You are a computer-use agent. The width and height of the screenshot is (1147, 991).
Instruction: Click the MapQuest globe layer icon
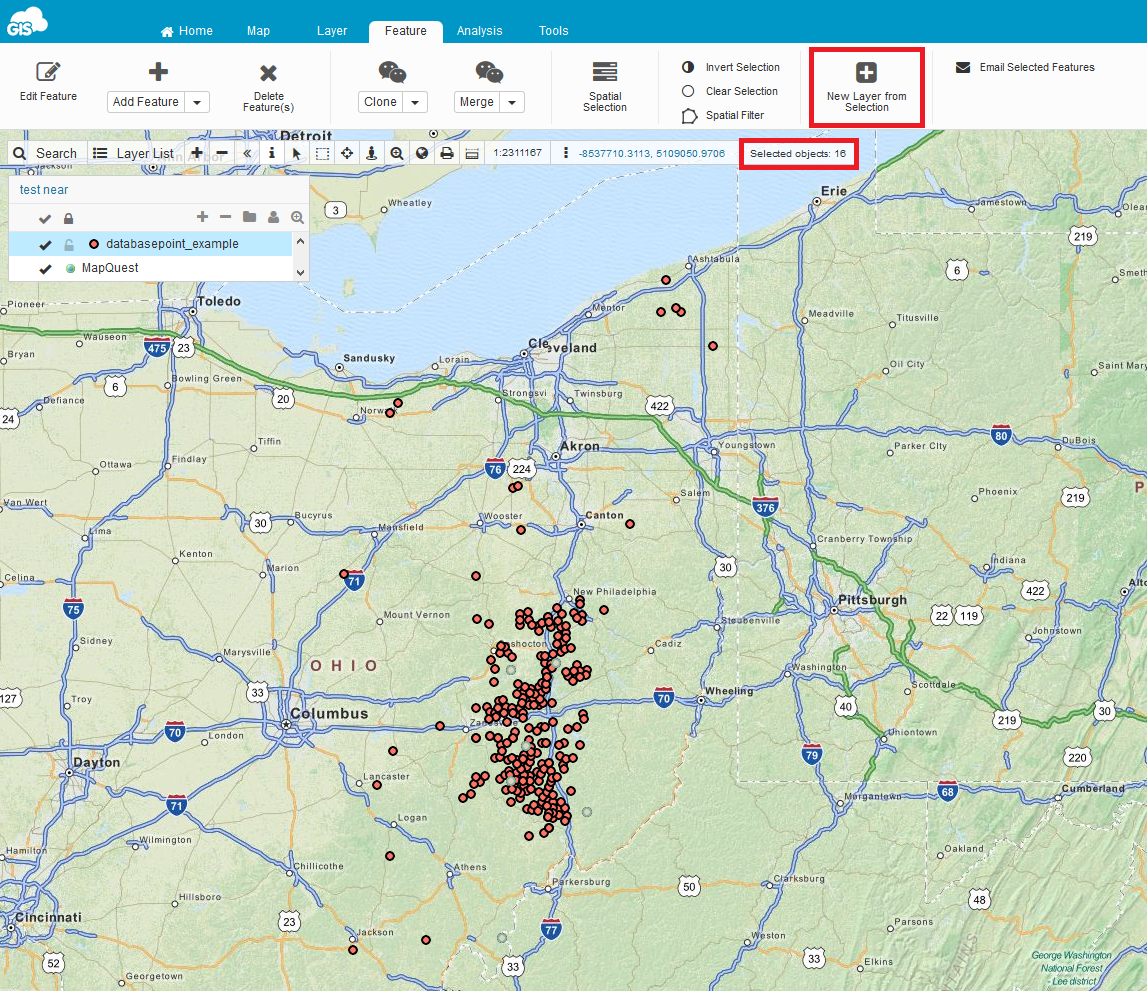click(71, 268)
